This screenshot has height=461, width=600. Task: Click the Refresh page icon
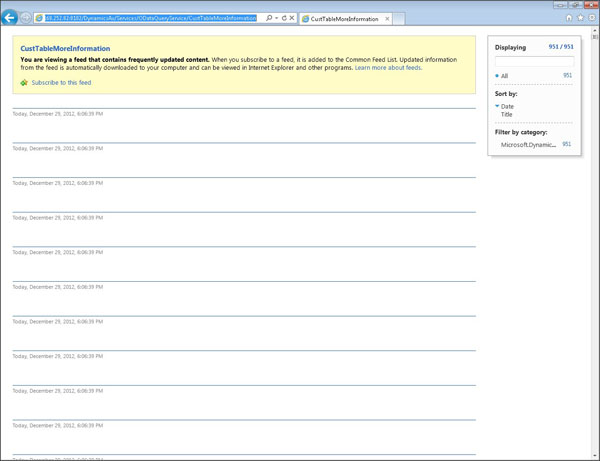[x=284, y=18]
